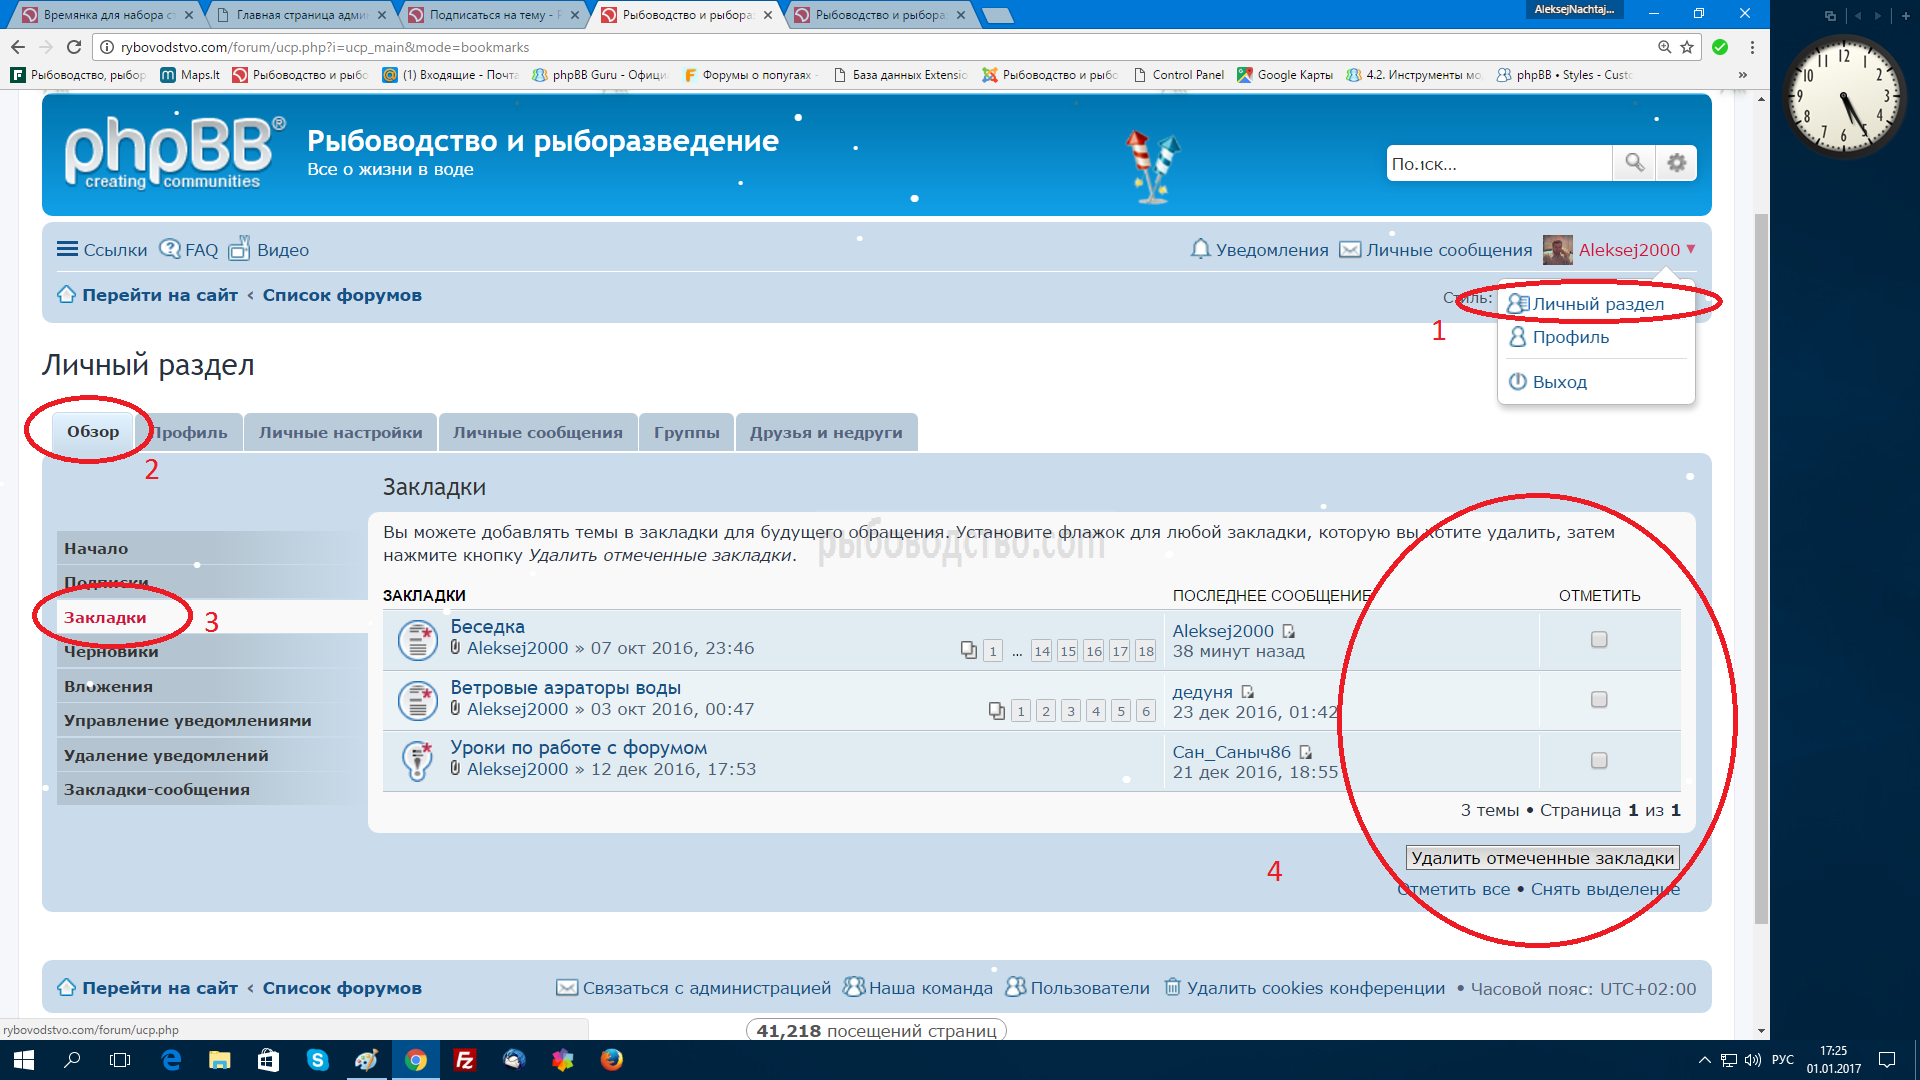Open Google Карты bookmark
This screenshot has width=1920, height=1080.
pos(1284,75)
